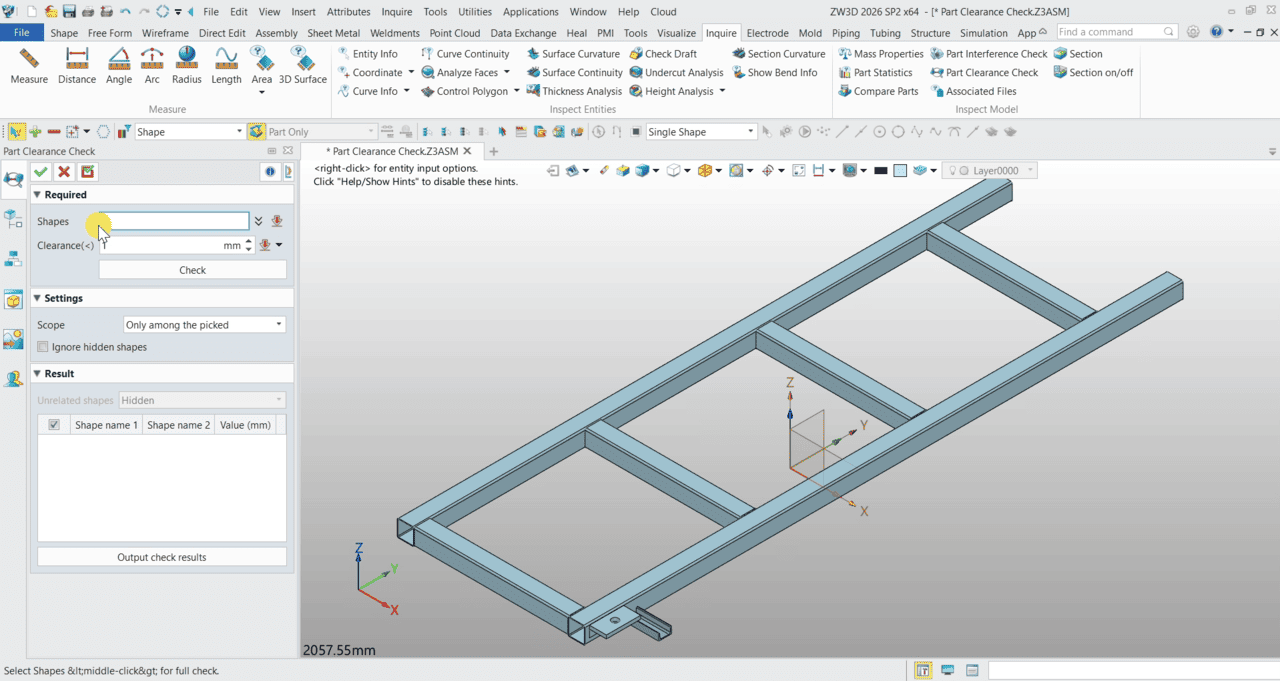Click Part Clearance Check ribbon command
1280x681 pixels.
(984, 73)
